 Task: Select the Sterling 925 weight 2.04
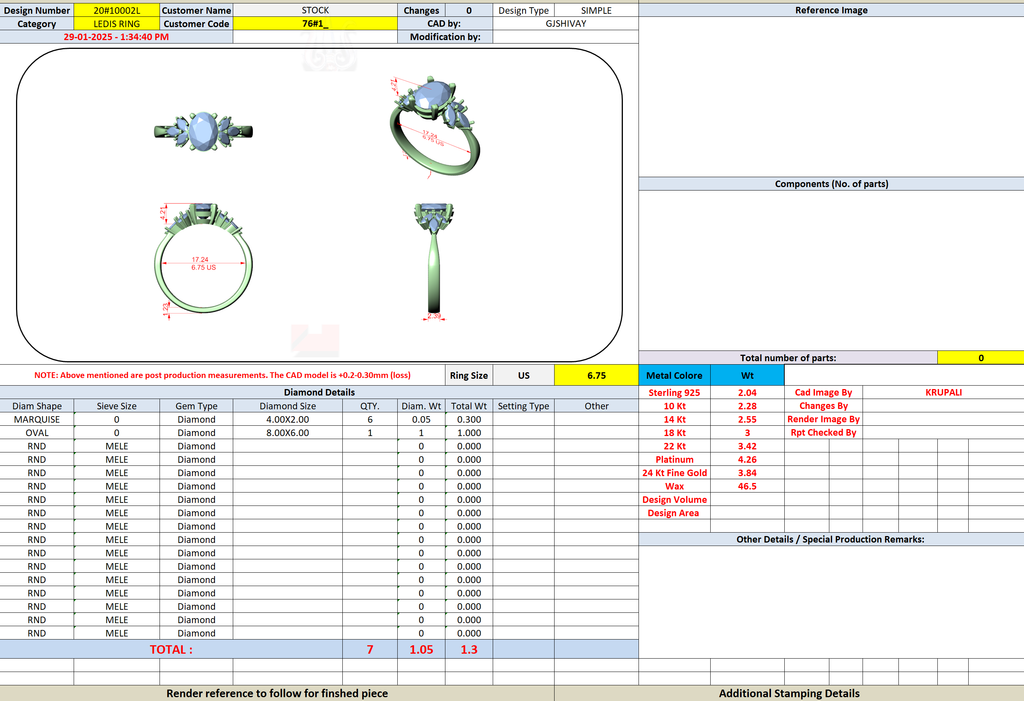[x=747, y=393]
